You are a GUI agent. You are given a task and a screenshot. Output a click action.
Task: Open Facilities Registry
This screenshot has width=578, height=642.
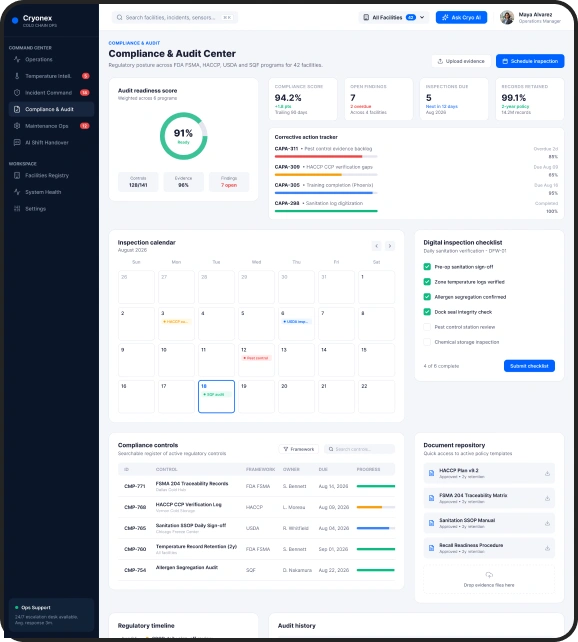pos(51,175)
